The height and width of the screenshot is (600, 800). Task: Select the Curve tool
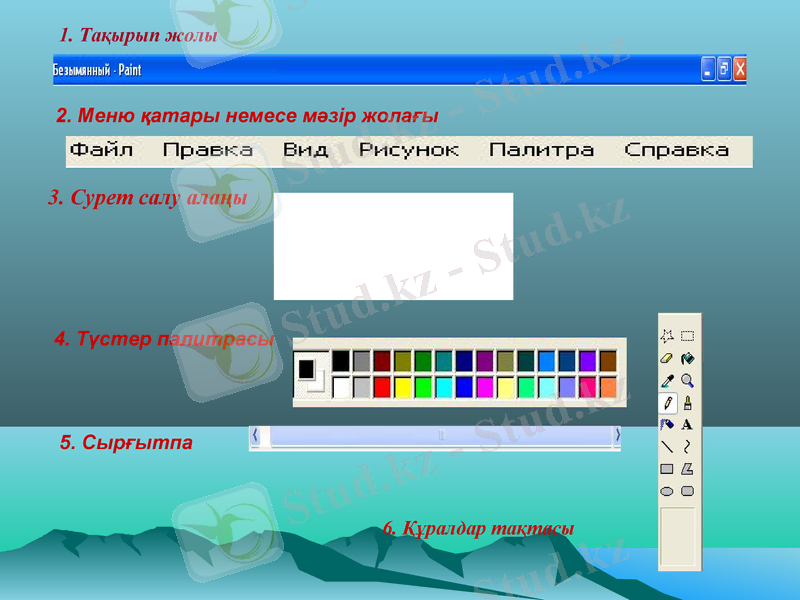click(689, 445)
